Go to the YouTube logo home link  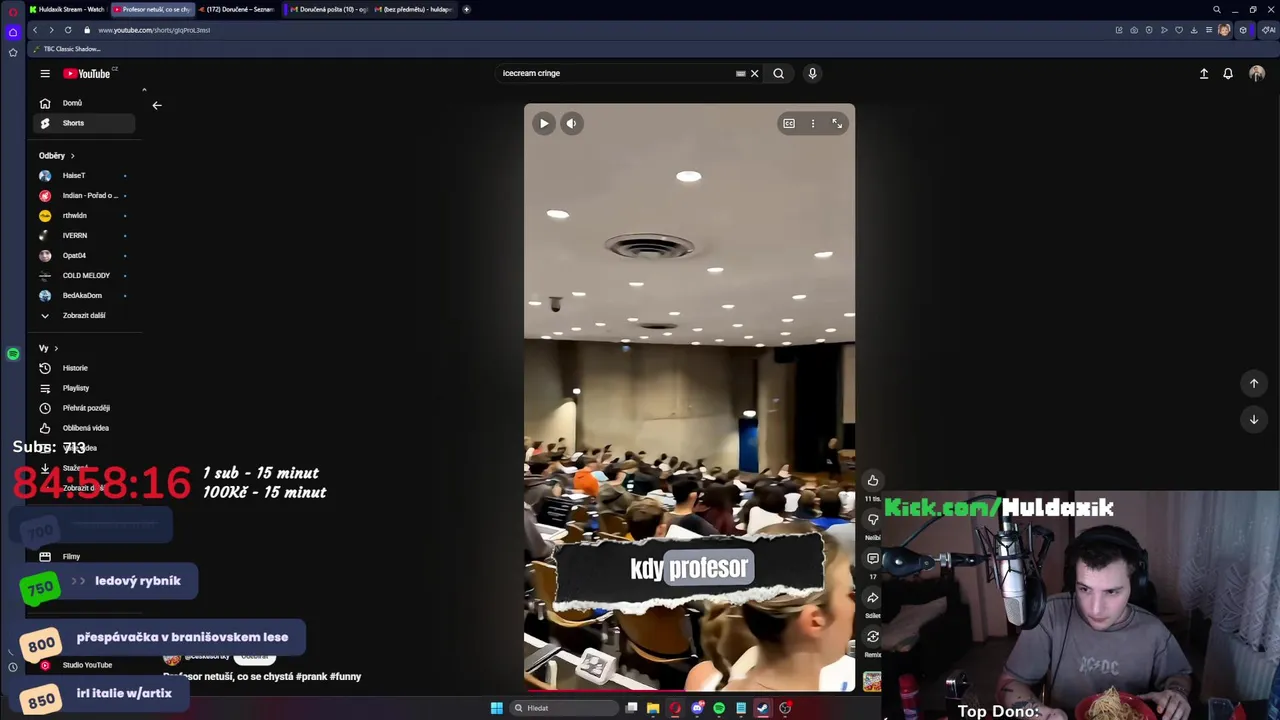click(x=87, y=73)
